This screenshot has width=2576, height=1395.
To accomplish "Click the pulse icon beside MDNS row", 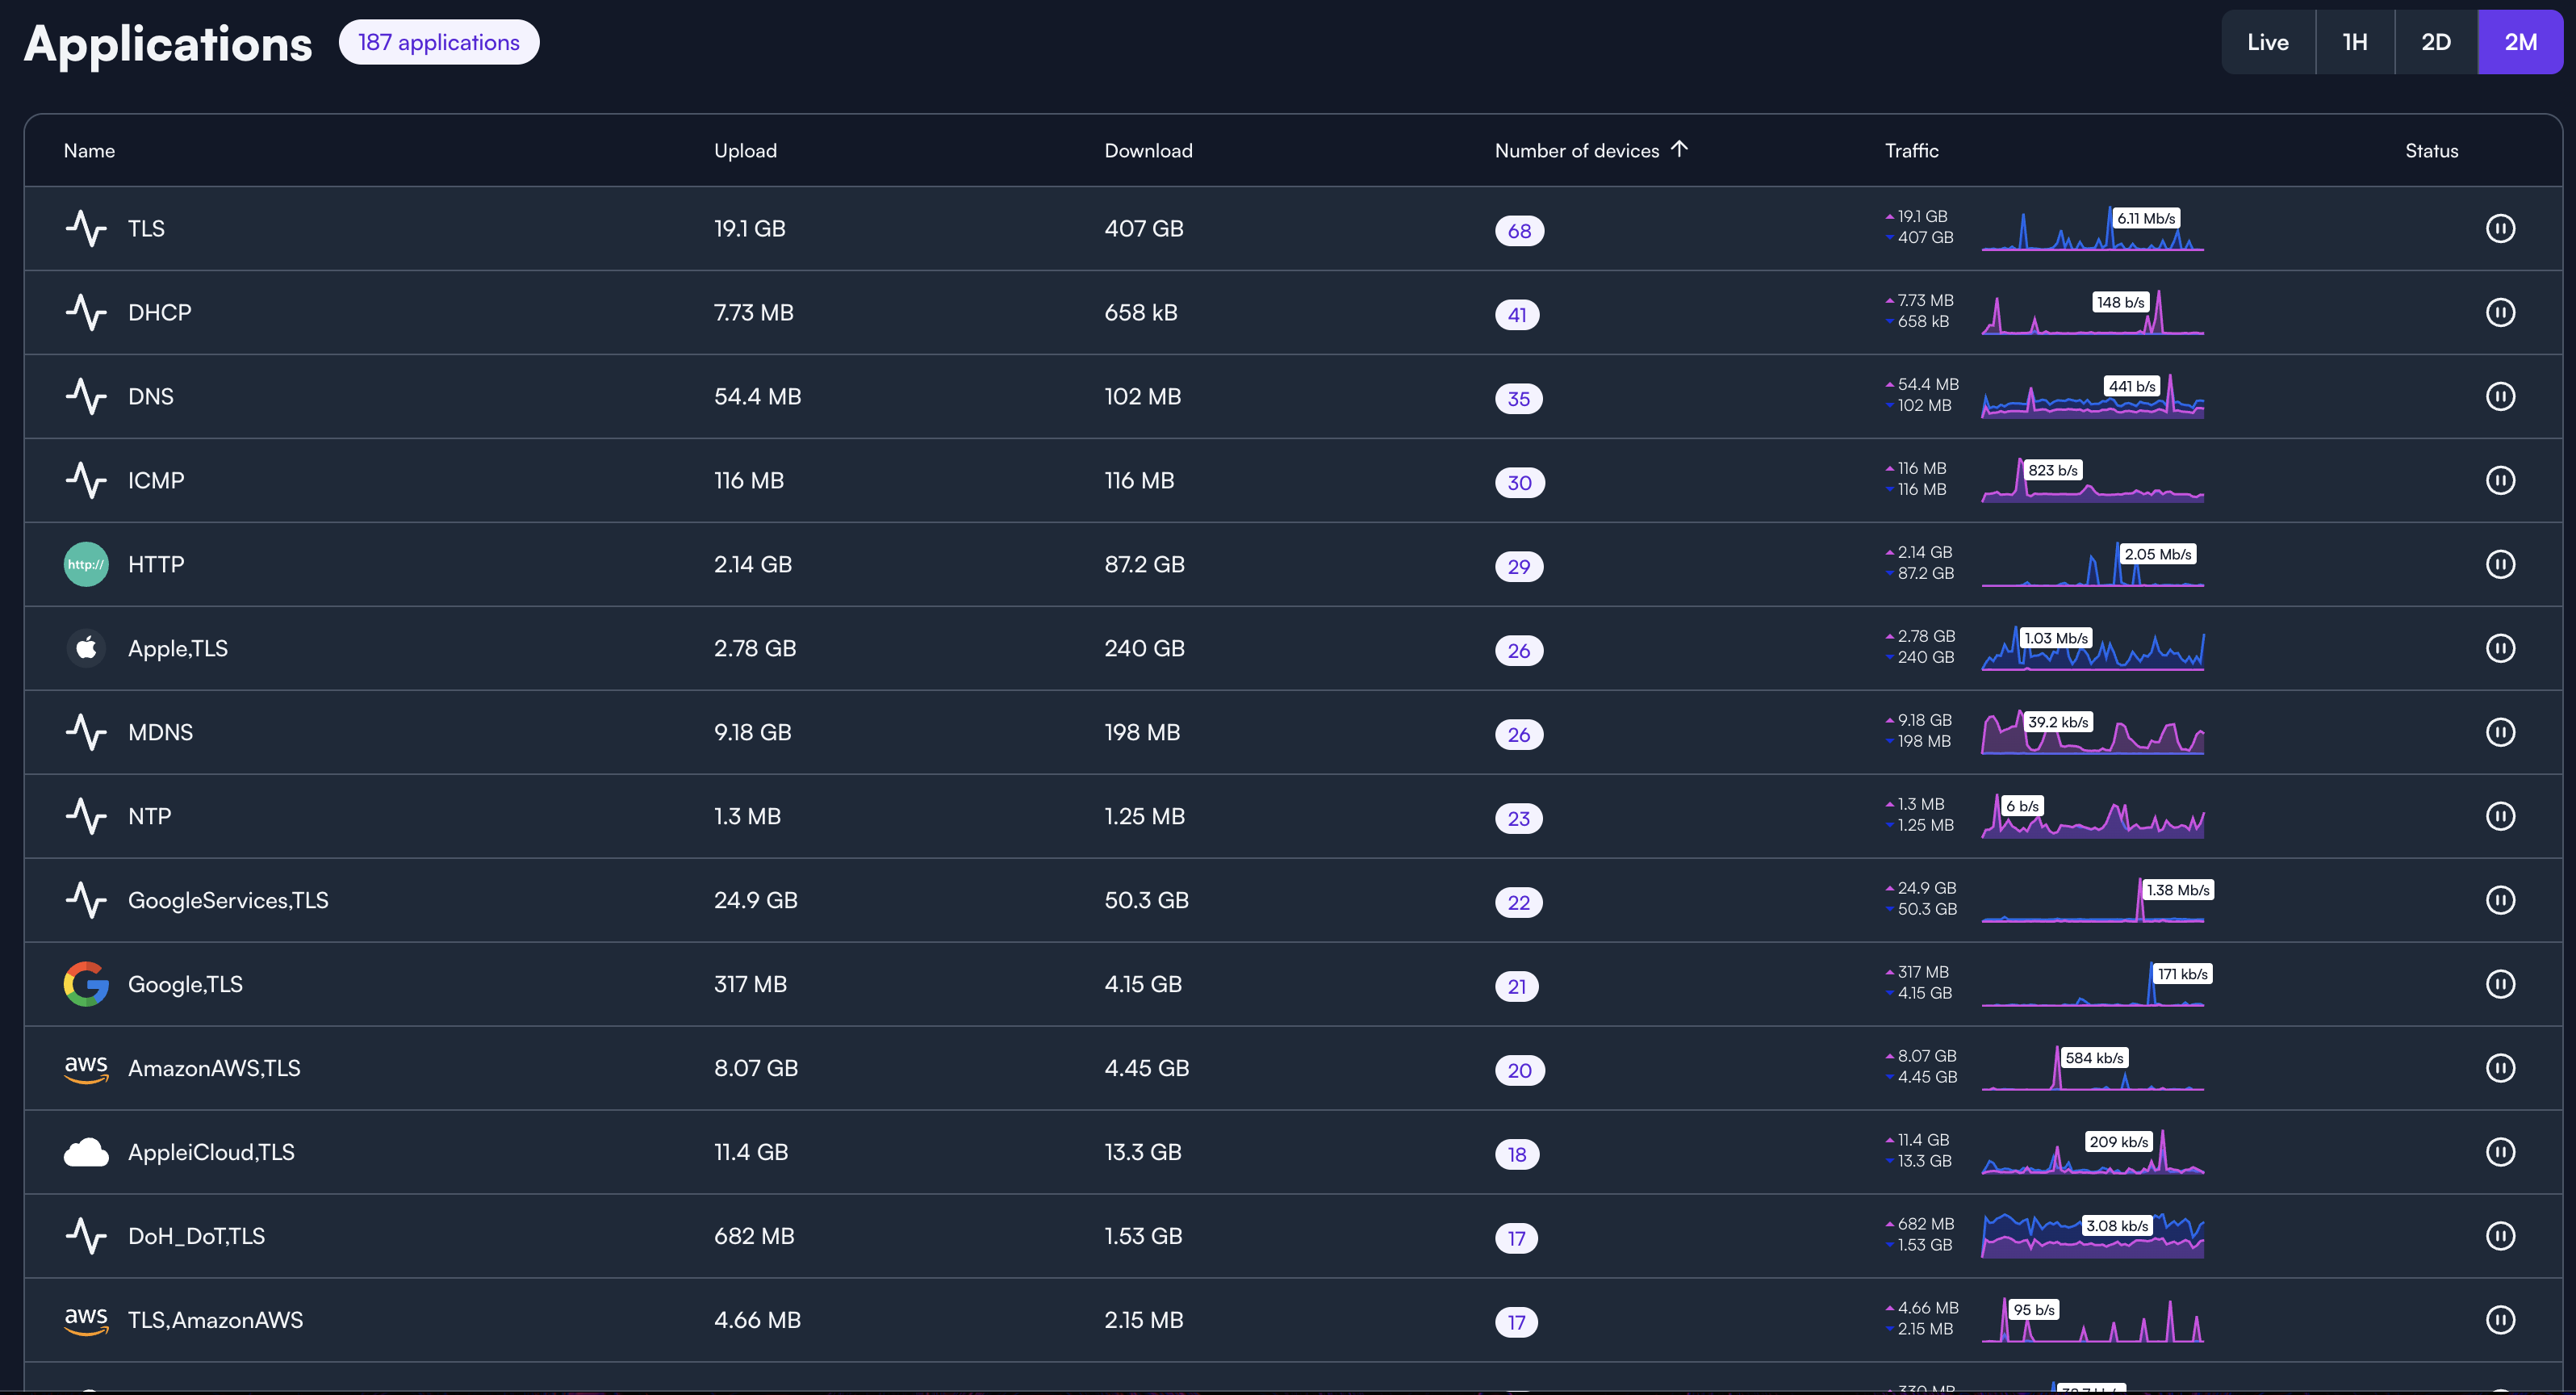I will 86,732.
